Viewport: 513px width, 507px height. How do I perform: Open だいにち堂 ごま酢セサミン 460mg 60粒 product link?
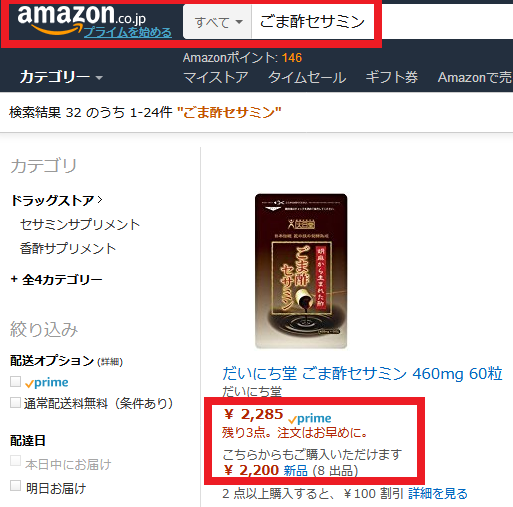[362, 373]
